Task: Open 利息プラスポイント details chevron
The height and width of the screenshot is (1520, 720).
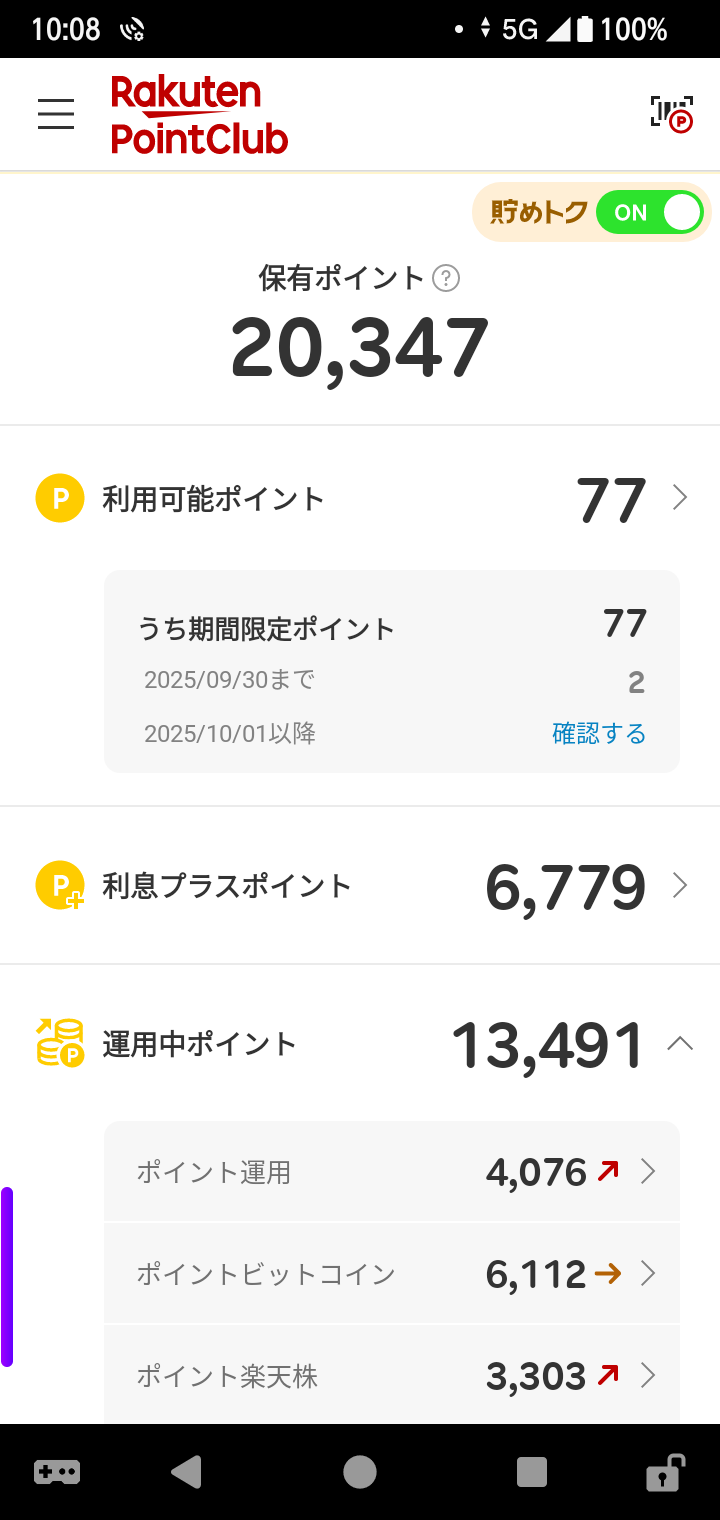Action: (680, 886)
